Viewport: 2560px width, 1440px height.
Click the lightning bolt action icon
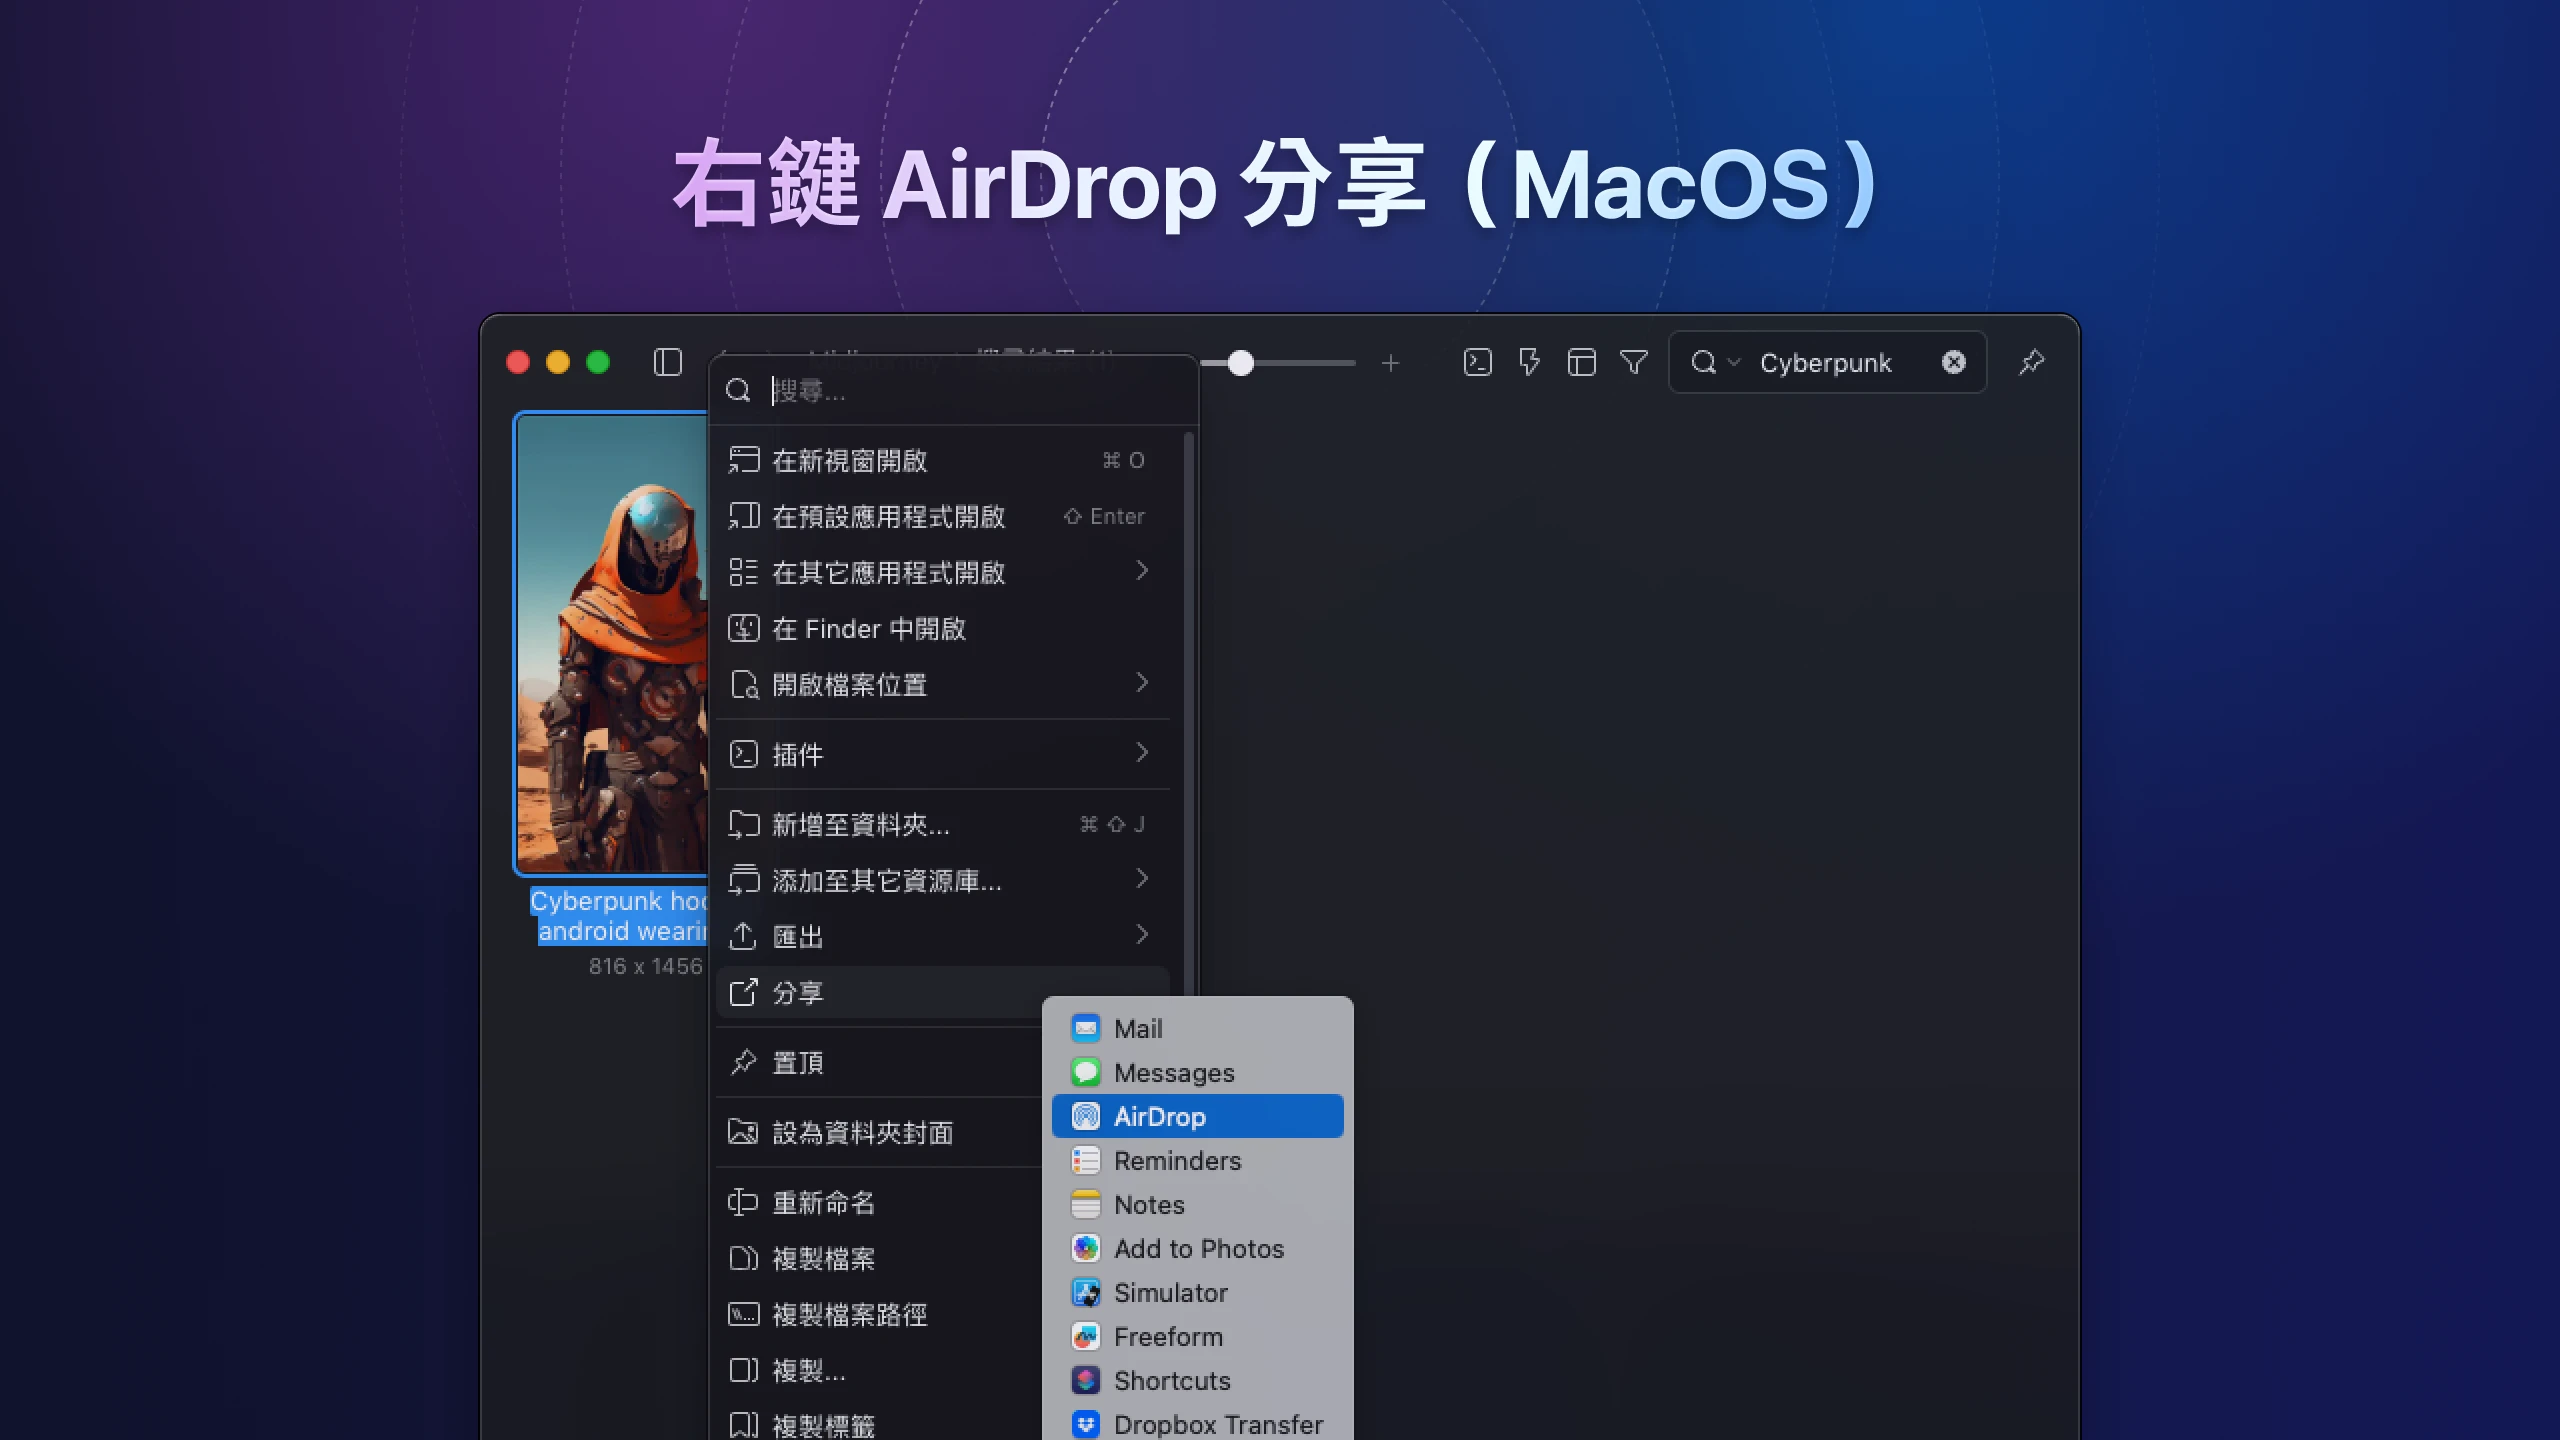pyautogui.click(x=1529, y=362)
